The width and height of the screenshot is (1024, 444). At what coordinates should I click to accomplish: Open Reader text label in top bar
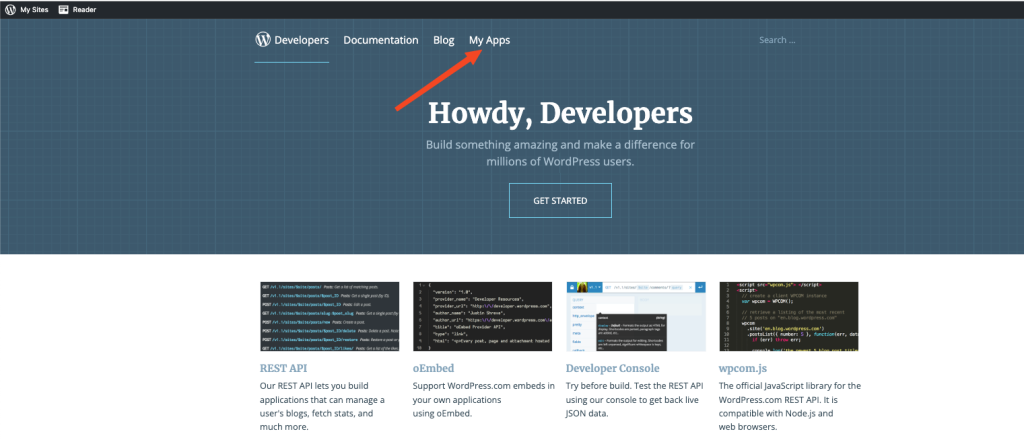click(x=85, y=9)
